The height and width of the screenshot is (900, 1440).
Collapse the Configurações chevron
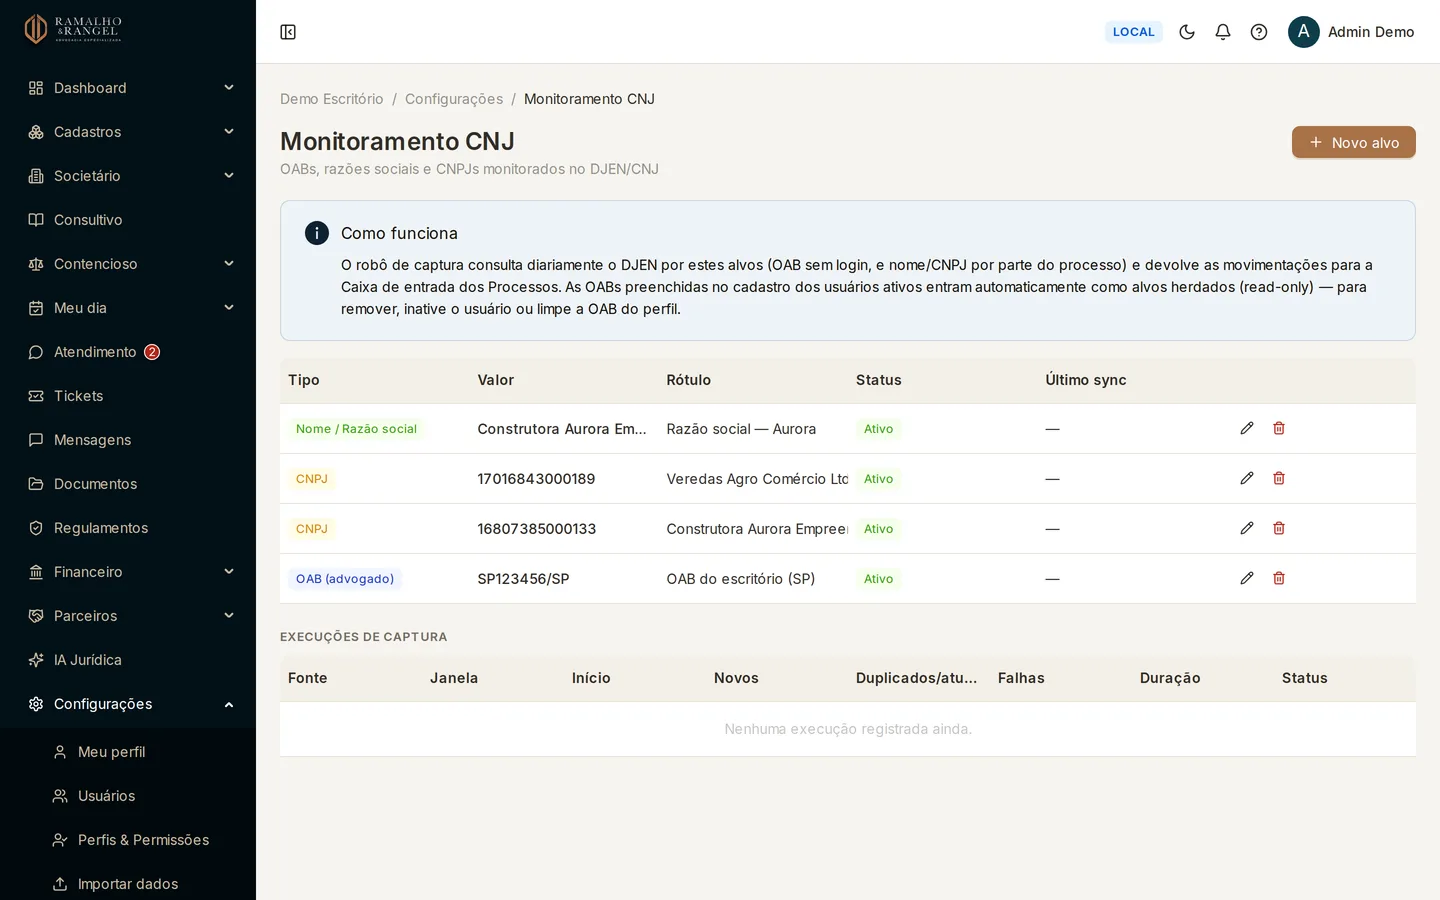[229, 704]
